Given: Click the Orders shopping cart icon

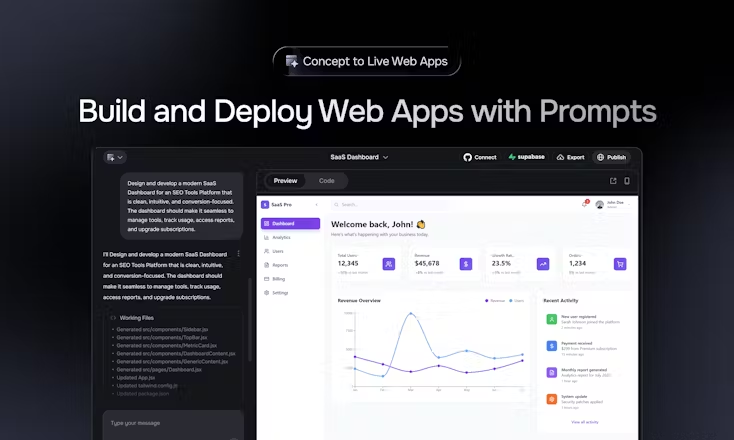Looking at the screenshot, I should click(x=620, y=264).
